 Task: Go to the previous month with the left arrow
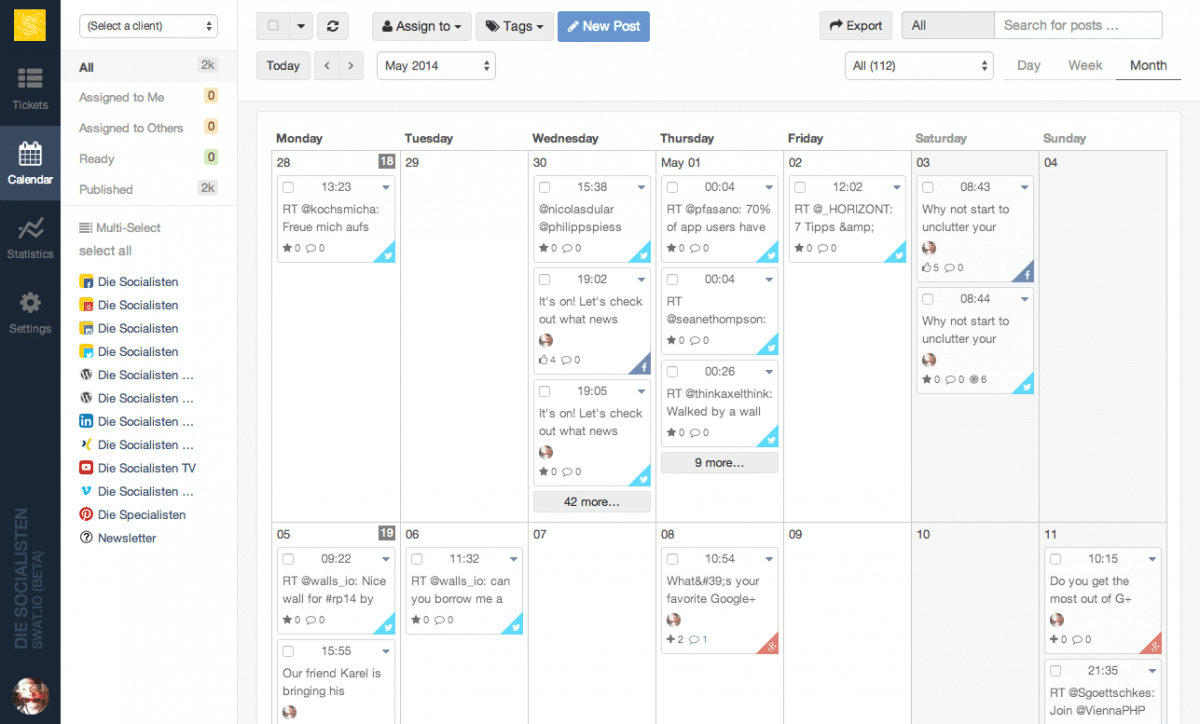(327, 66)
